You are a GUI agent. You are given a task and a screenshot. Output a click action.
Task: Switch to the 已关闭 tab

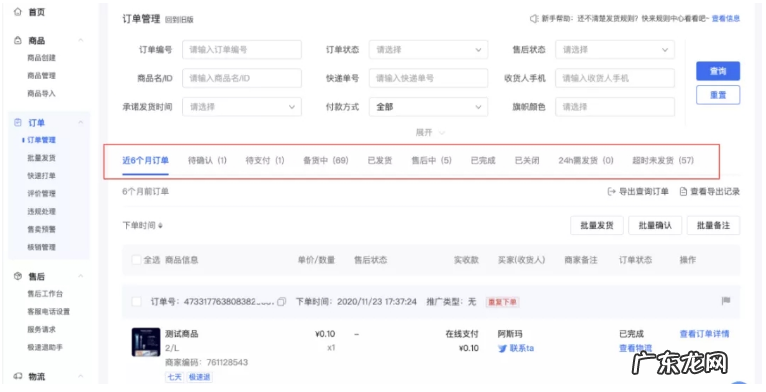[527, 160]
